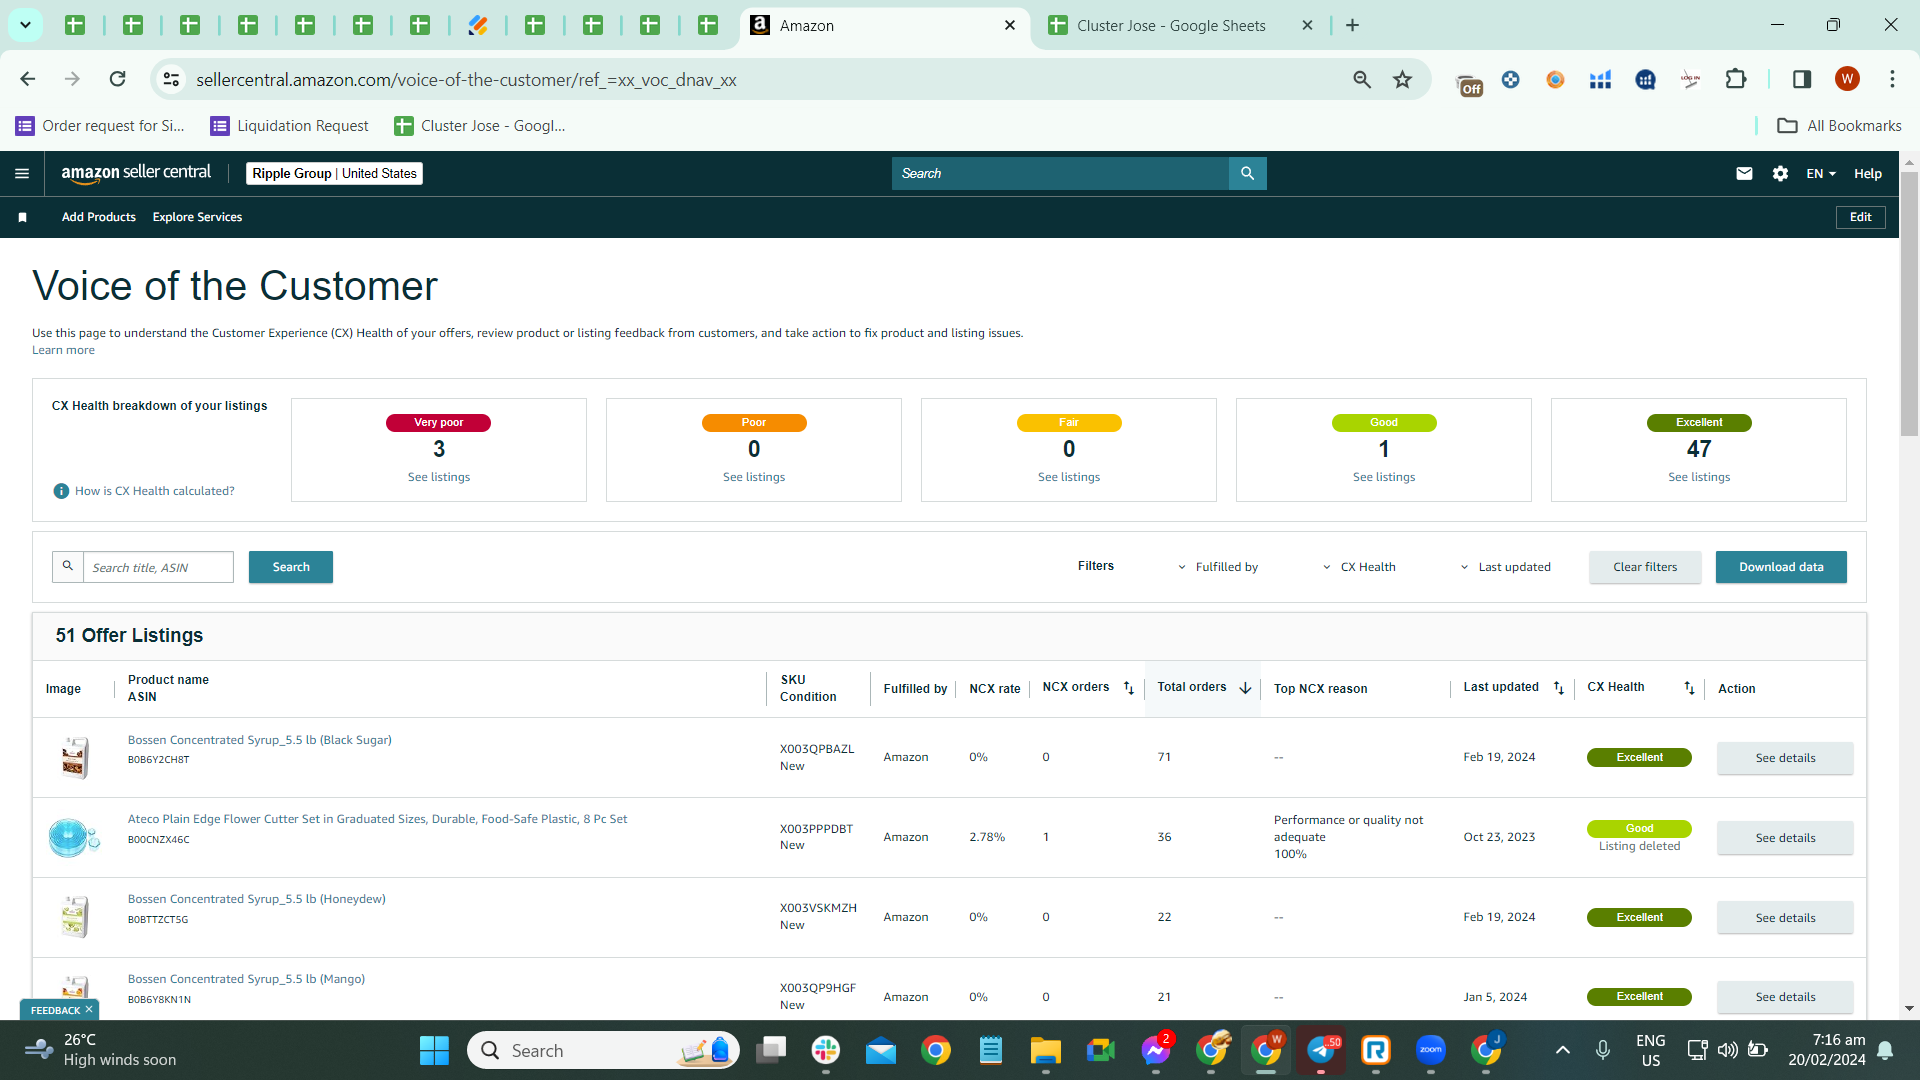Click the Learn more link

pyautogui.click(x=63, y=350)
